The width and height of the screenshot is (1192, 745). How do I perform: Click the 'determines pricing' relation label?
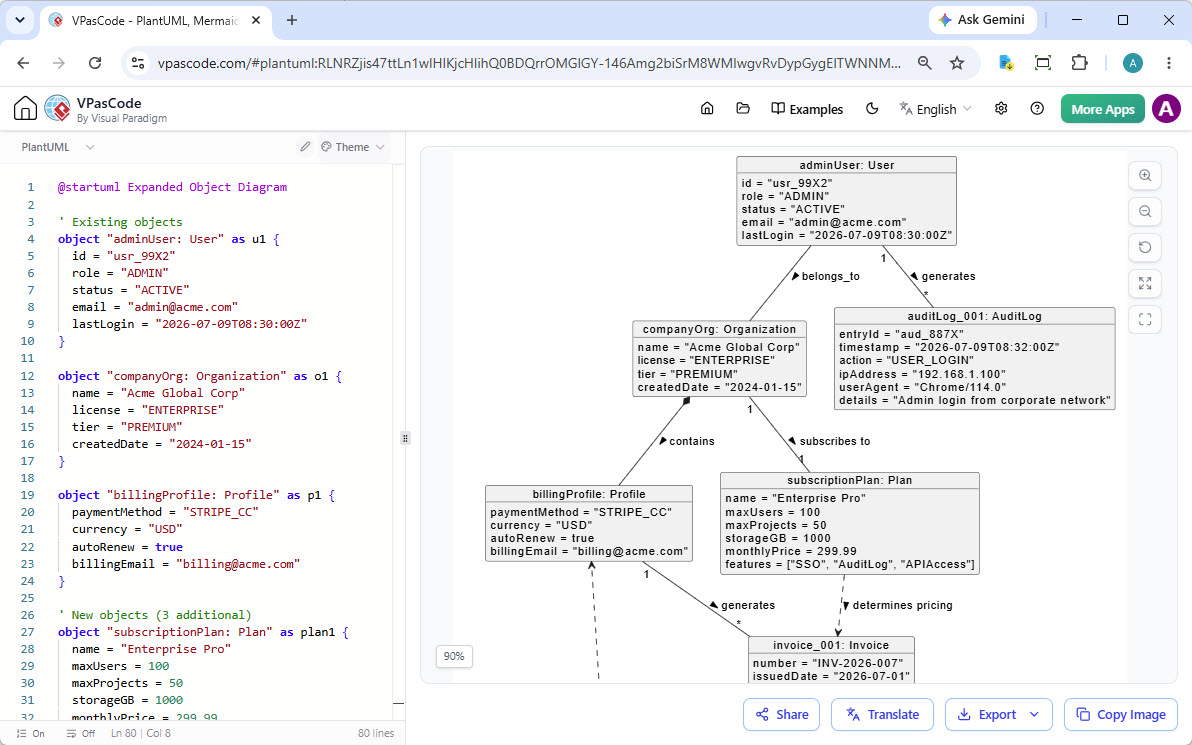click(x=902, y=605)
